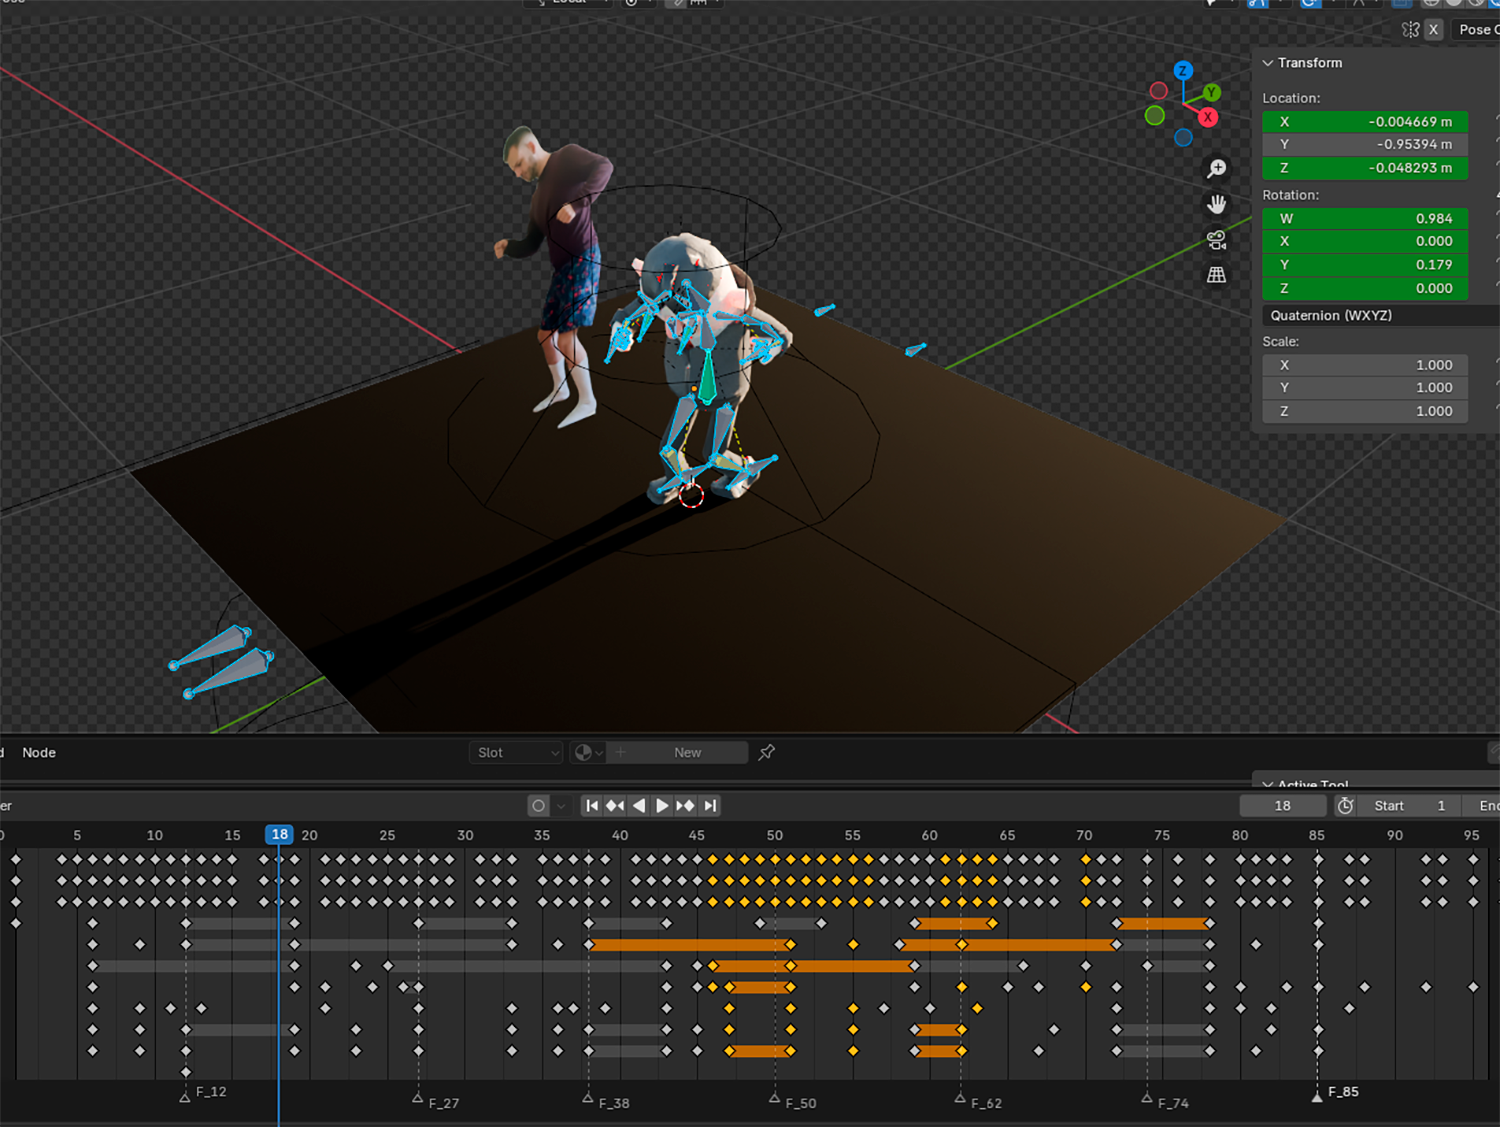Switch perspective/orthographic with the grid icon
This screenshot has height=1127, width=1500.
point(1216,275)
